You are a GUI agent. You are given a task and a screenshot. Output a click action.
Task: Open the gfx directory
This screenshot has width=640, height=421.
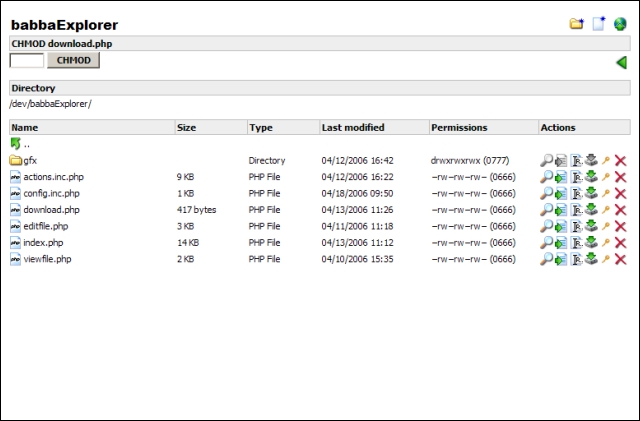(29, 161)
